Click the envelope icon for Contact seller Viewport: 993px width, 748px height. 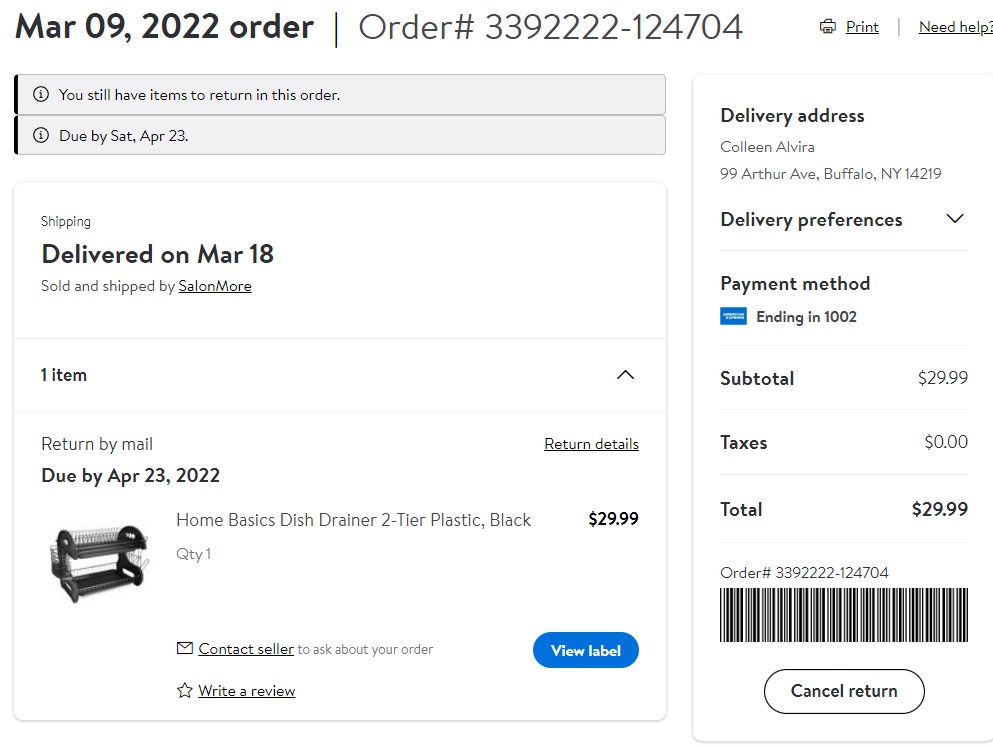(x=184, y=648)
